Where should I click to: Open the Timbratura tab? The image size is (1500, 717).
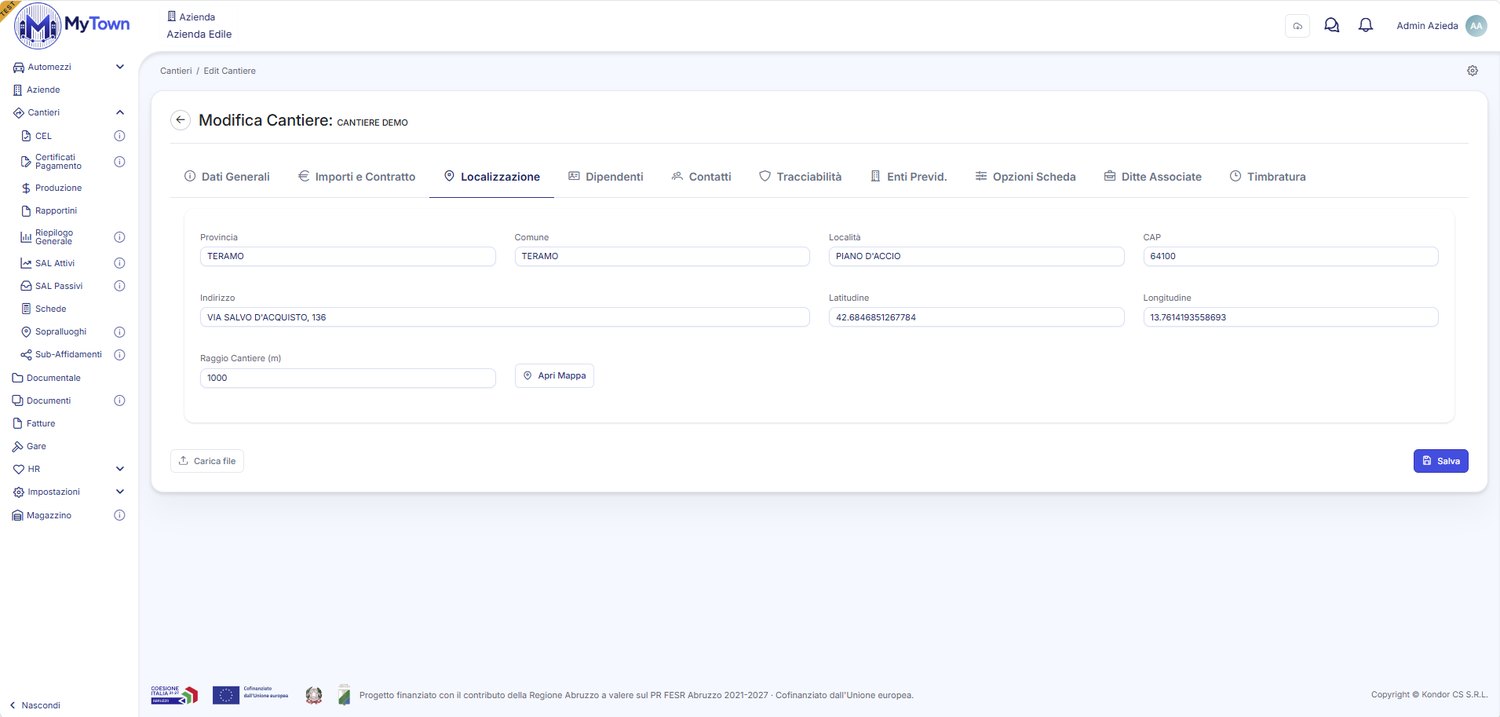1267,177
